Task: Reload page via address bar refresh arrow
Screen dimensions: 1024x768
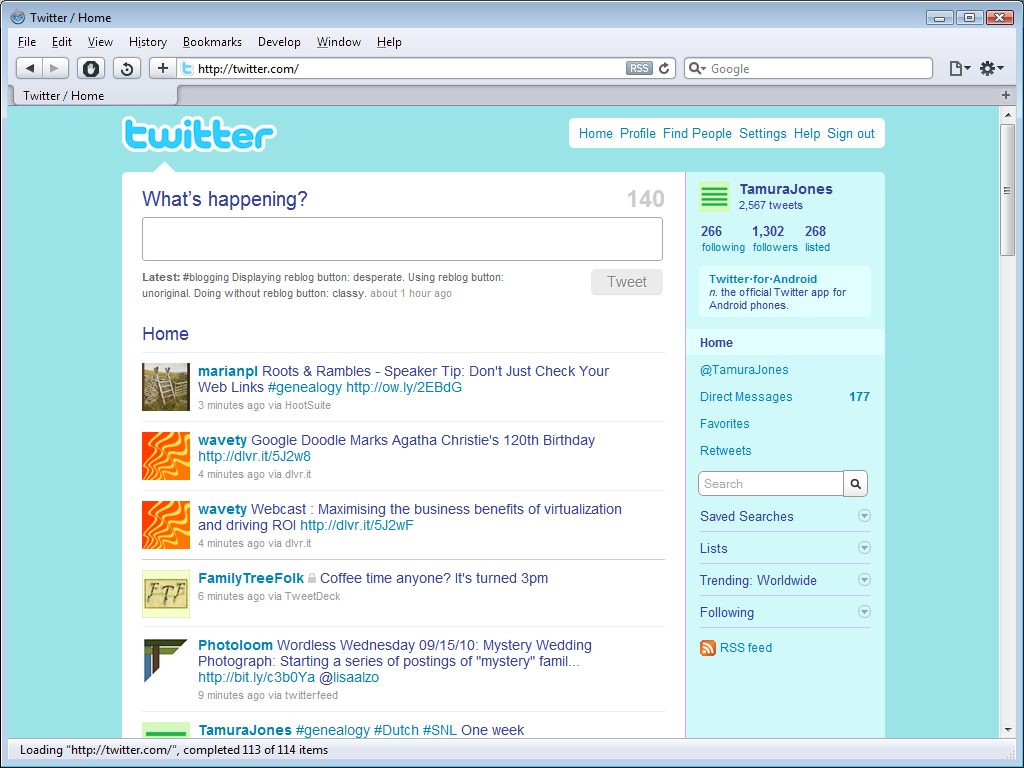Action: [x=664, y=69]
